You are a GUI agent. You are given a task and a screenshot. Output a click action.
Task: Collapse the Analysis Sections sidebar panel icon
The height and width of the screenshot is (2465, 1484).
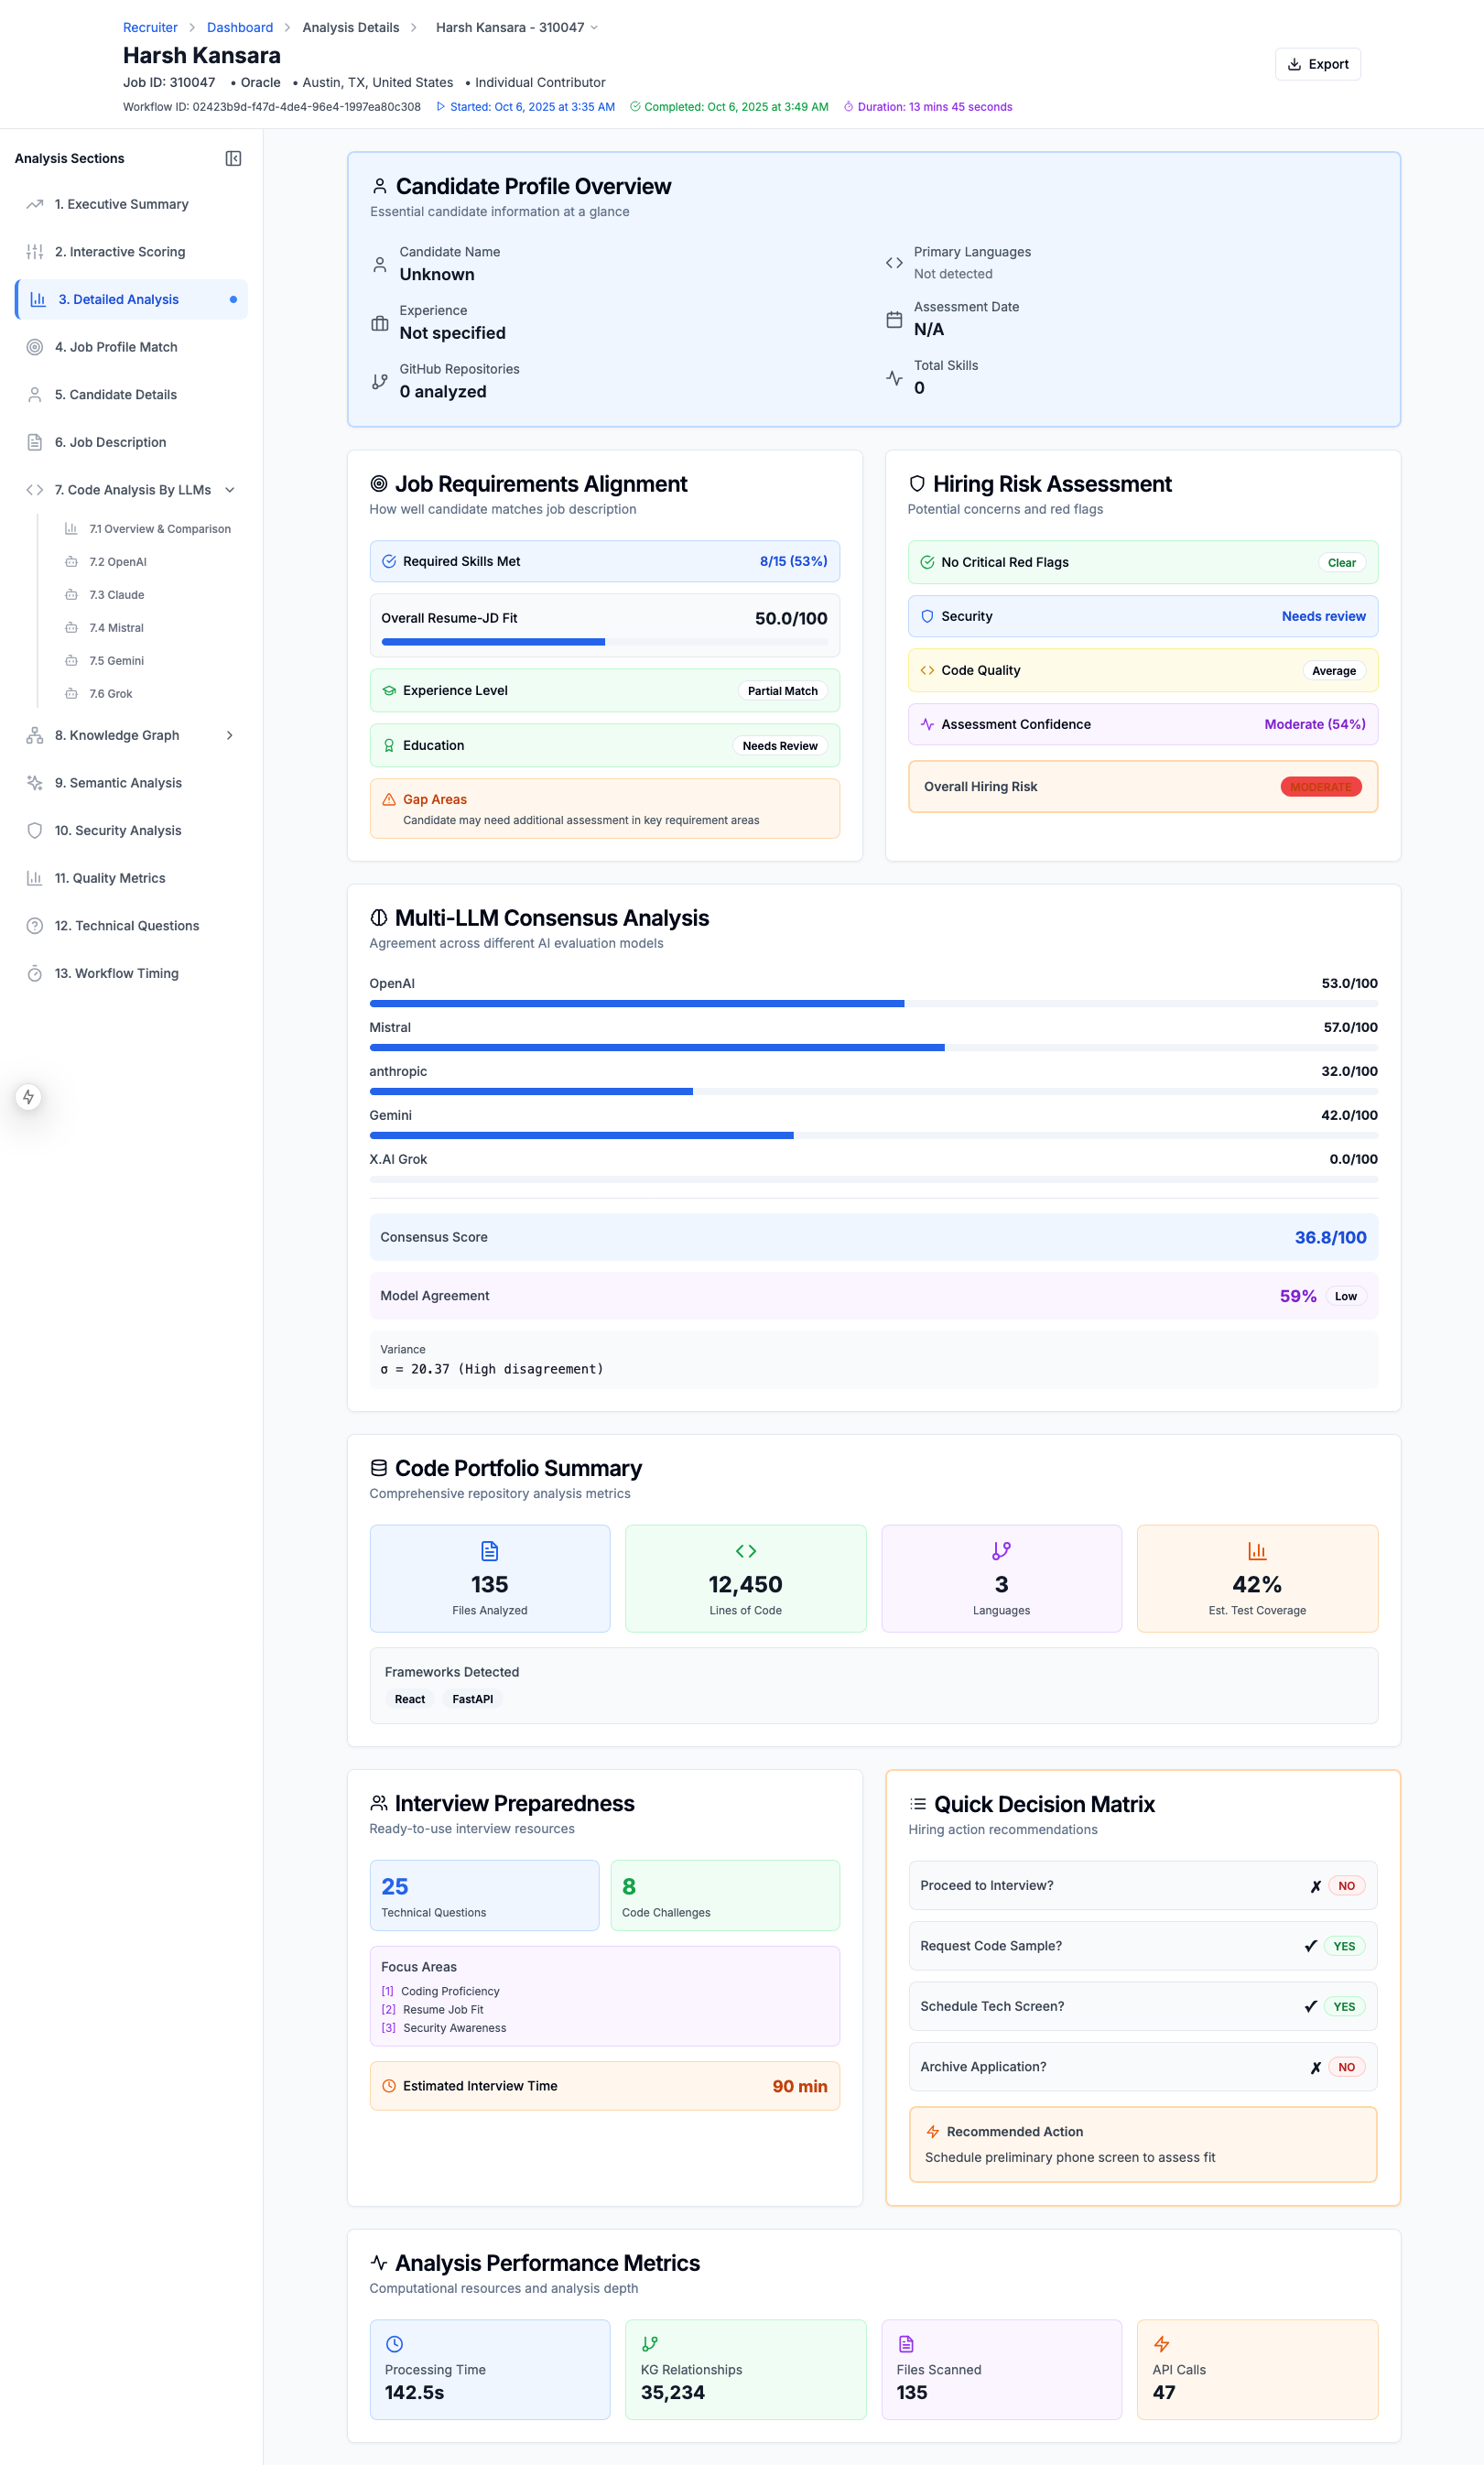click(233, 158)
